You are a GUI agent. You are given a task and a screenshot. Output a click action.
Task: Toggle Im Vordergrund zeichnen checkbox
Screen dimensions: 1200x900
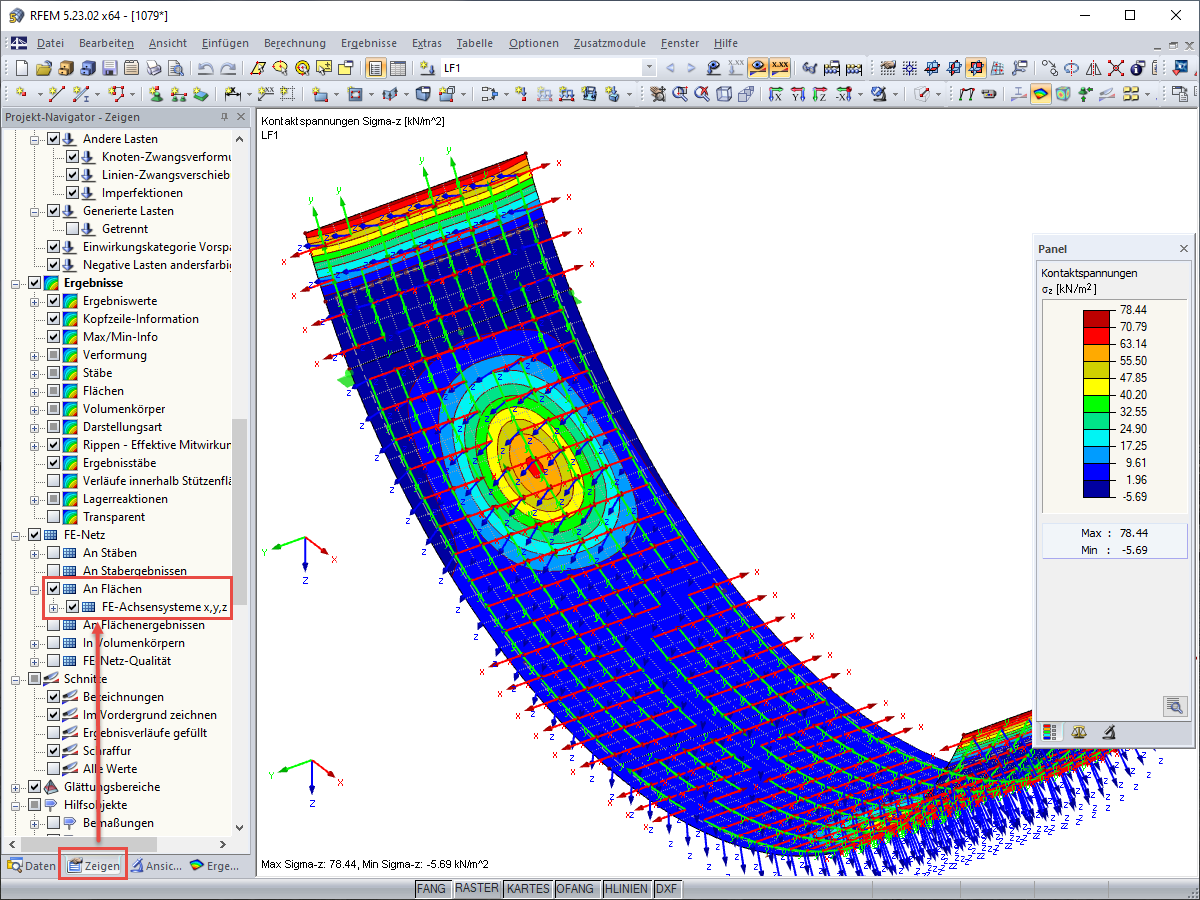pos(53,715)
